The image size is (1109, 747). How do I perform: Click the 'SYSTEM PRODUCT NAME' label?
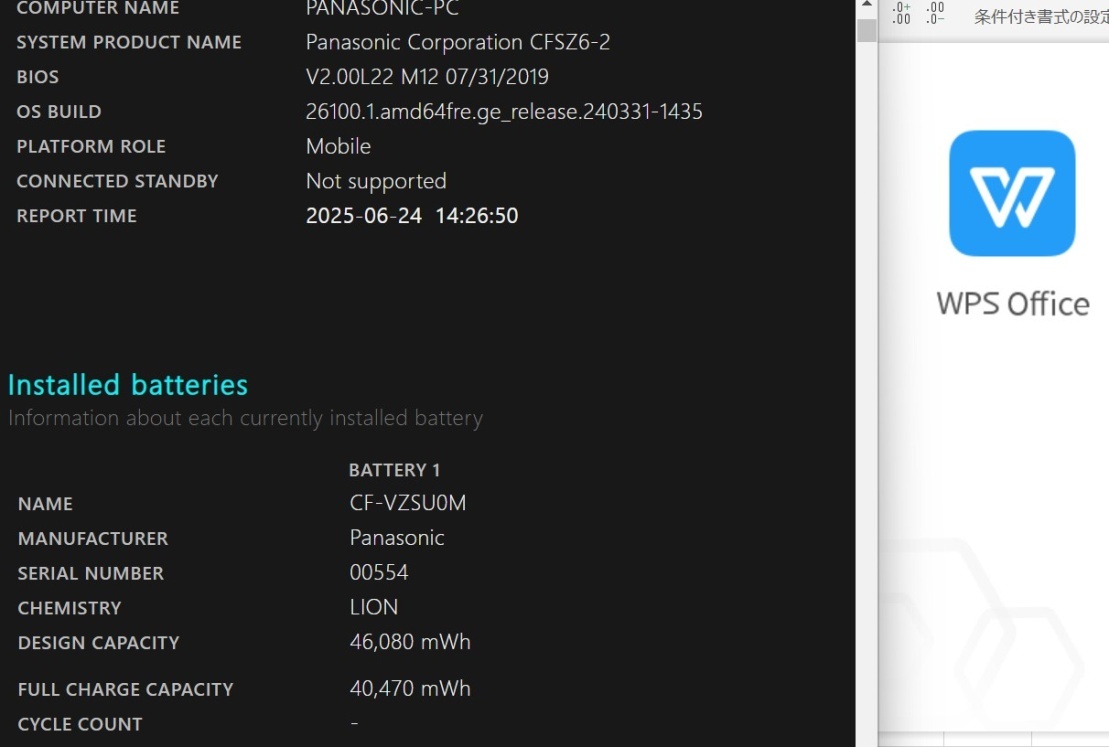tap(129, 42)
